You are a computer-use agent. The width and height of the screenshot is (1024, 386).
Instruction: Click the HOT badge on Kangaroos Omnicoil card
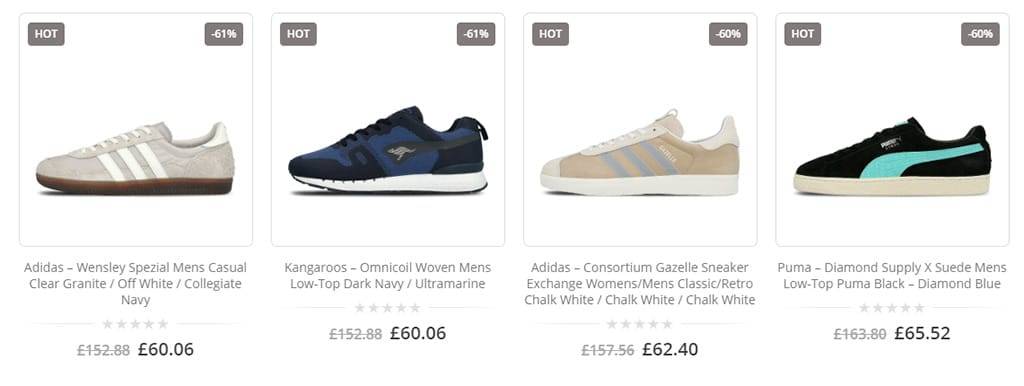[298, 34]
